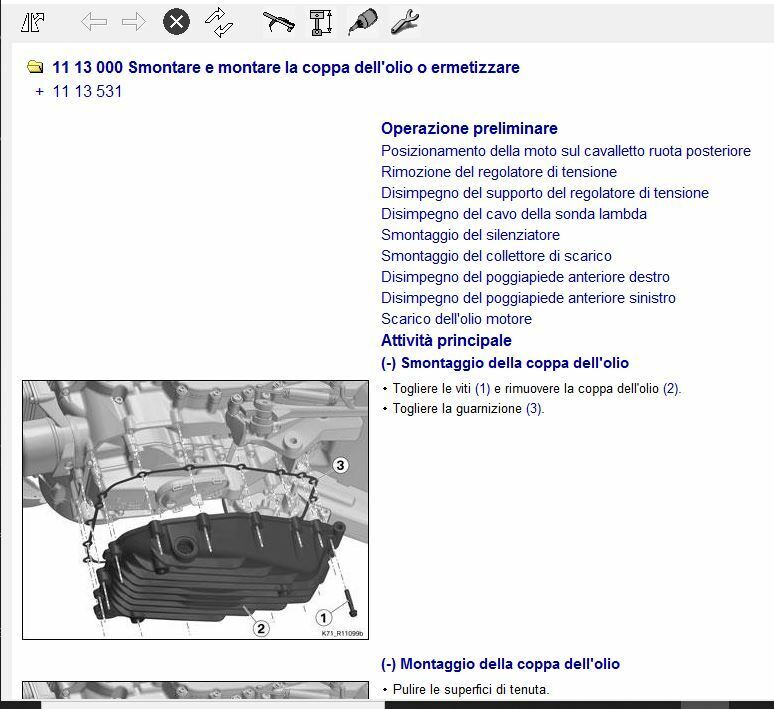Screen dimensions: 774x709
Task: Open Disimpegno del cavo della sonda lambda
Action: click(513, 214)
